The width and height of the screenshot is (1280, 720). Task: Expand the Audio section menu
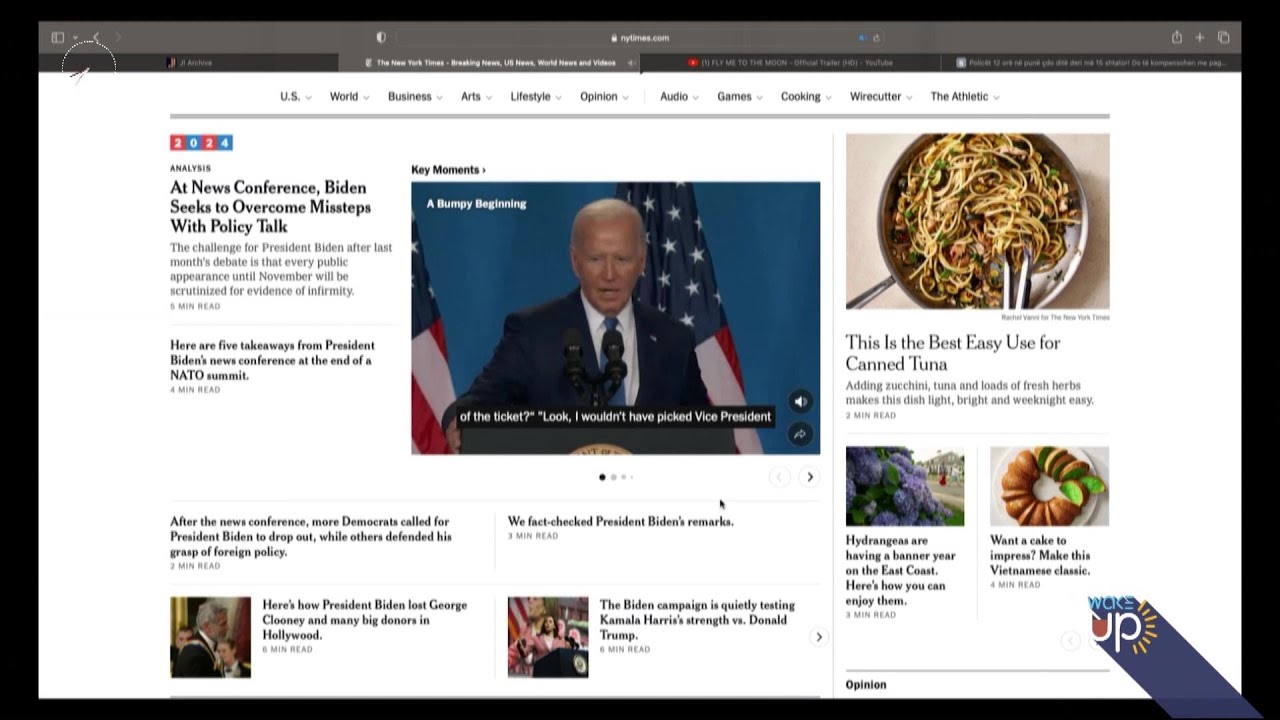pyautogui.click(x=679, y=97)
